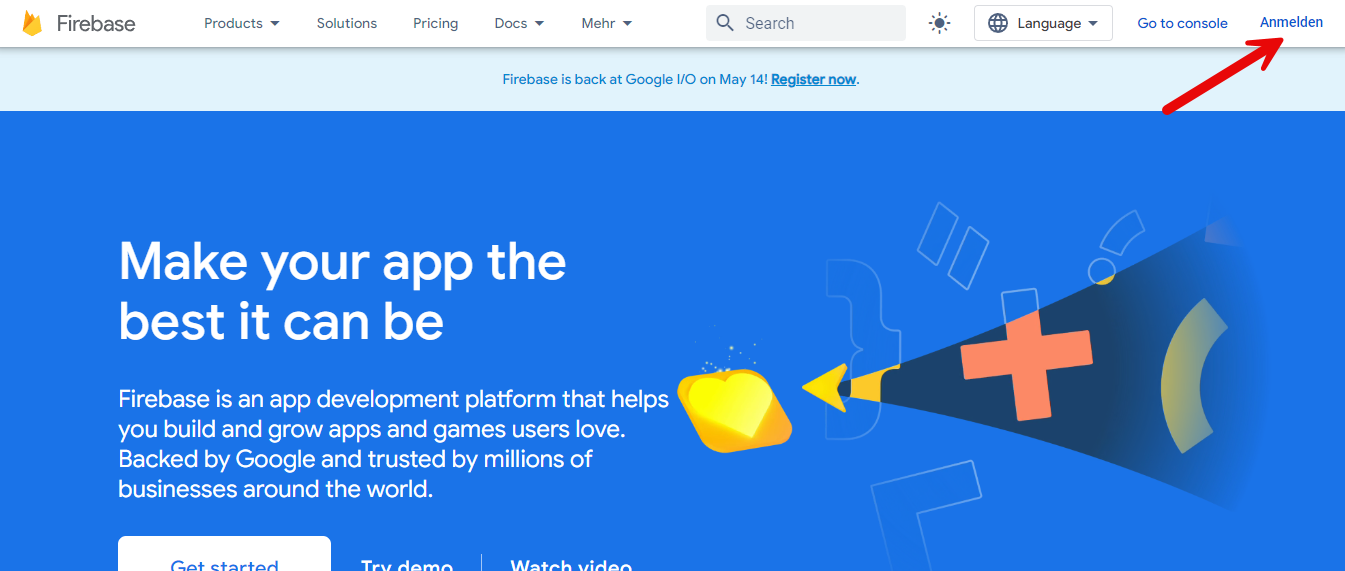
Task: Click the Anmelden sign-in link
Action: click(x=1291, y=22)
